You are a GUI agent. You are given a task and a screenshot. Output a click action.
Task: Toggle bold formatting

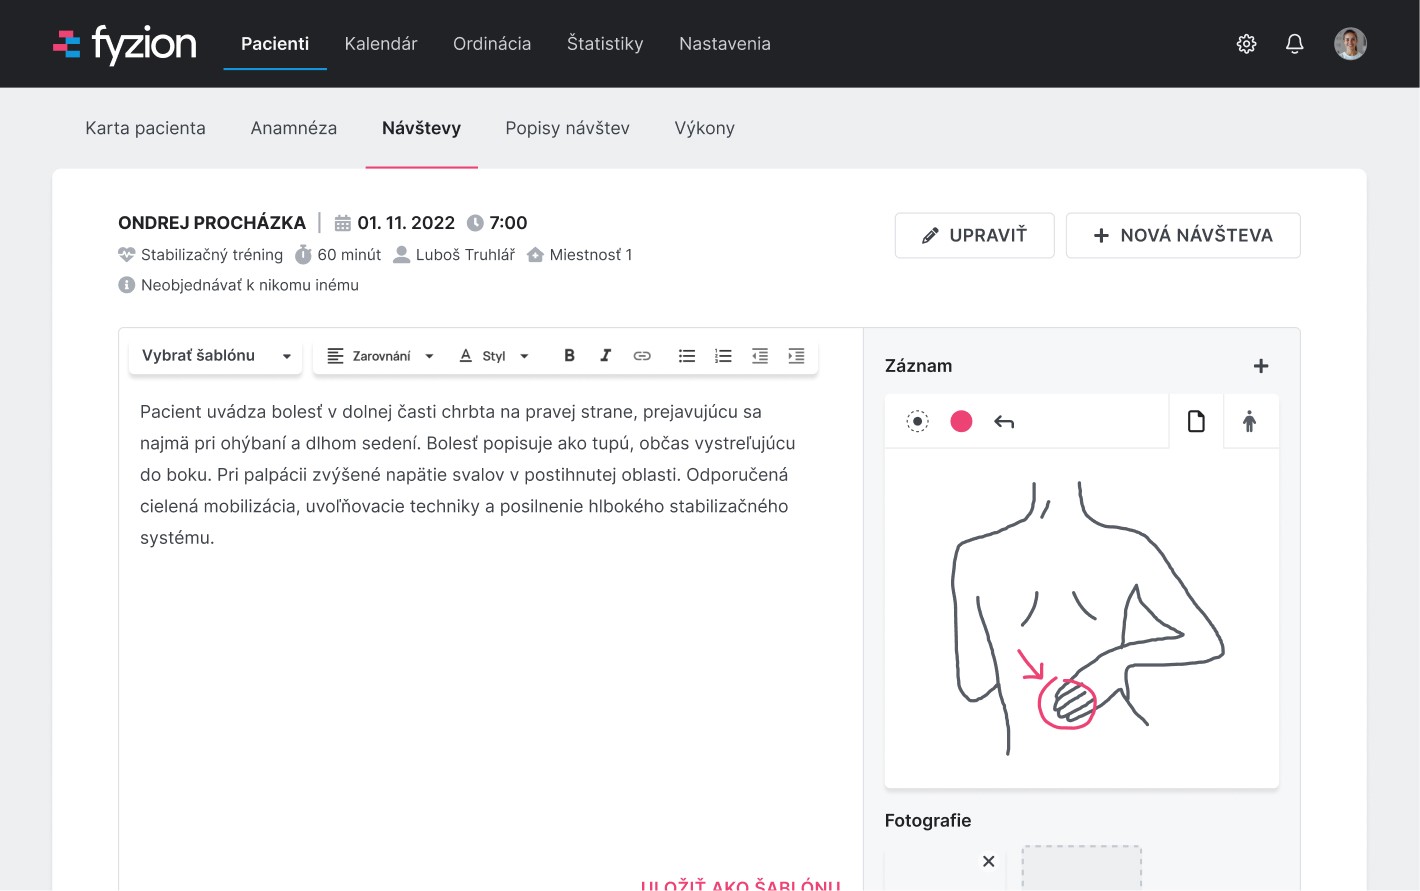569,356
